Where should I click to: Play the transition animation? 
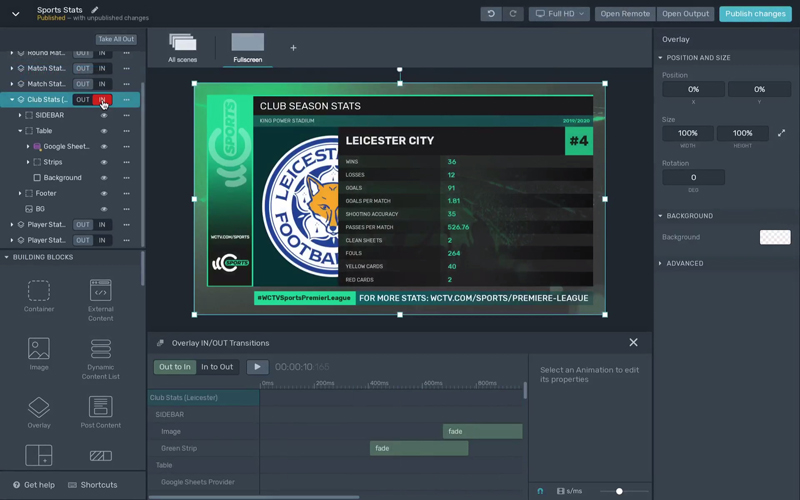click(x=257, y=367)
